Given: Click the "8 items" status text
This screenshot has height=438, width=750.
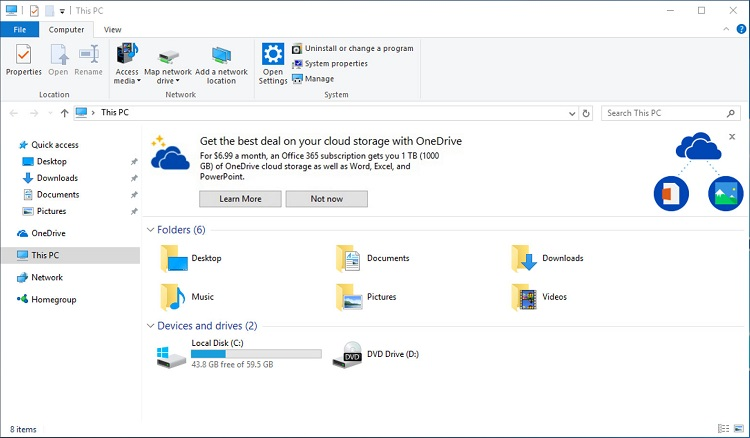Looking at the screenshot, I should pos(23,429).
